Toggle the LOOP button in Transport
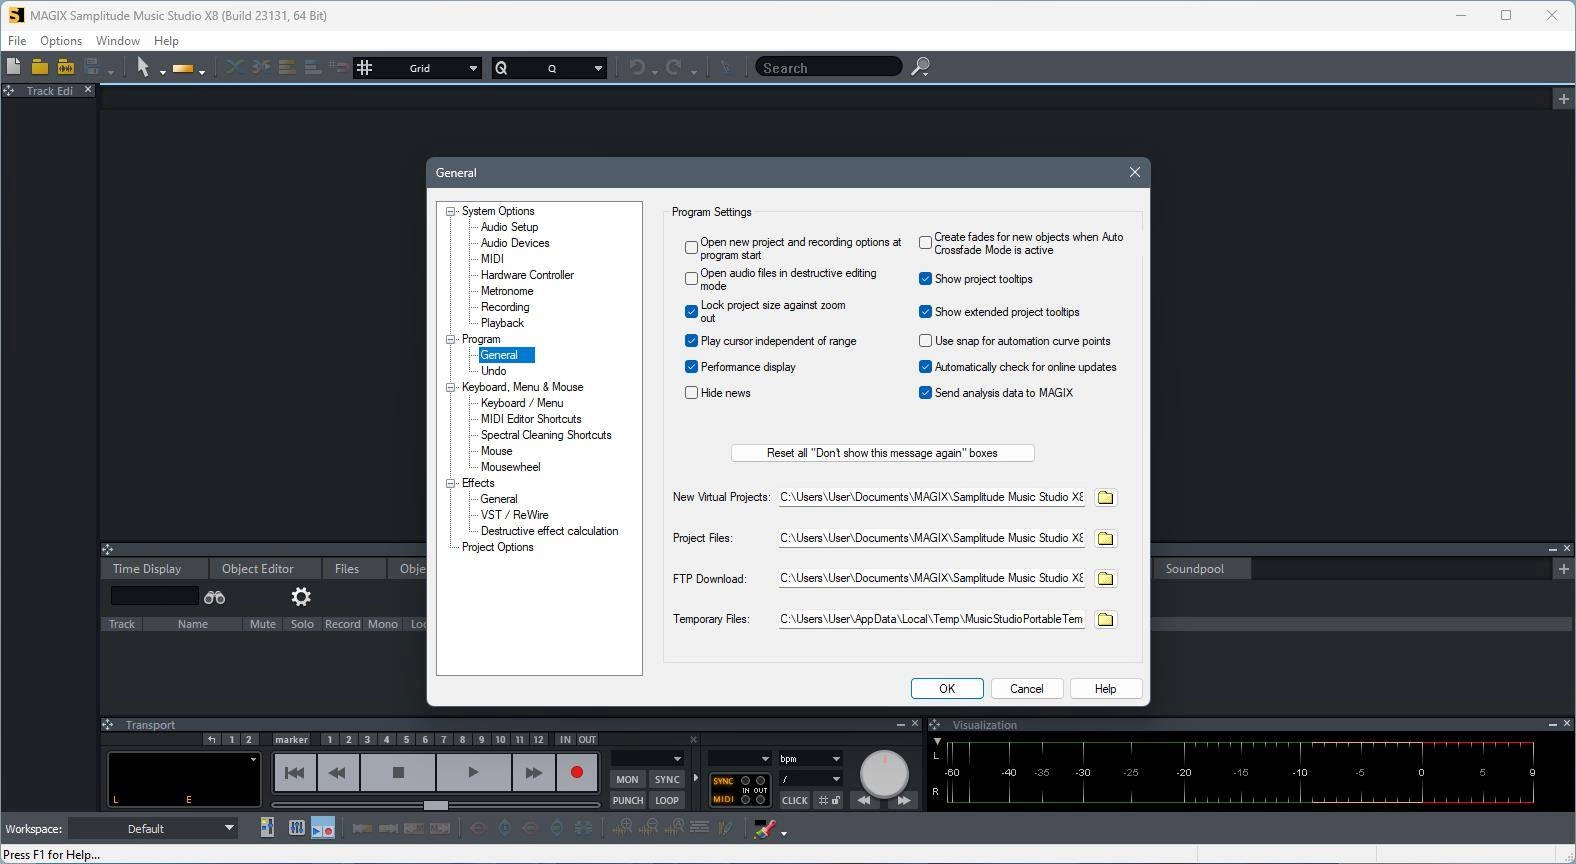 [x=667, y=800]
